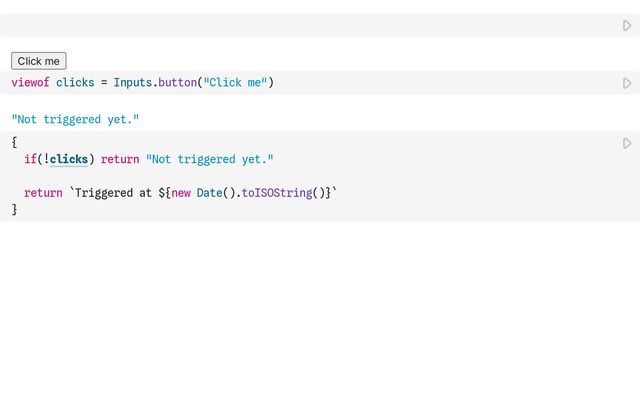Click the opening curly brace line
This screenshot has height=400, width=640.
pos(14,143)
